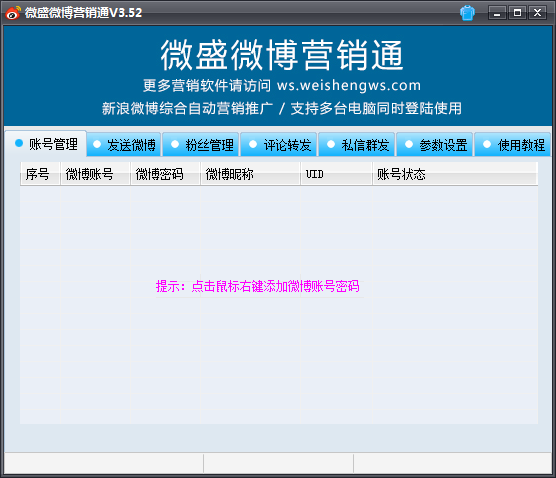This screenshot has height=478, width=556.
Task: Open the 使用教程 tab
Action: point(513,145)
